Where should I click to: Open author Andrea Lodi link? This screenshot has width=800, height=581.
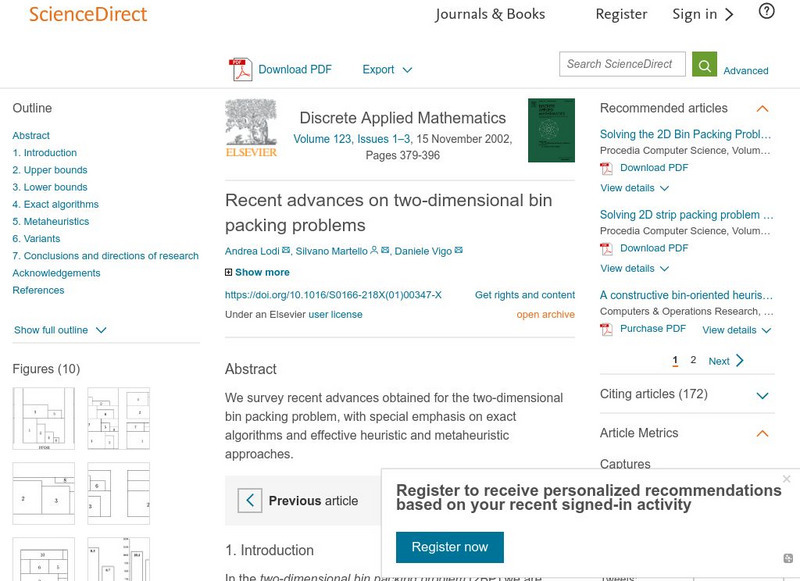(252, 251)
